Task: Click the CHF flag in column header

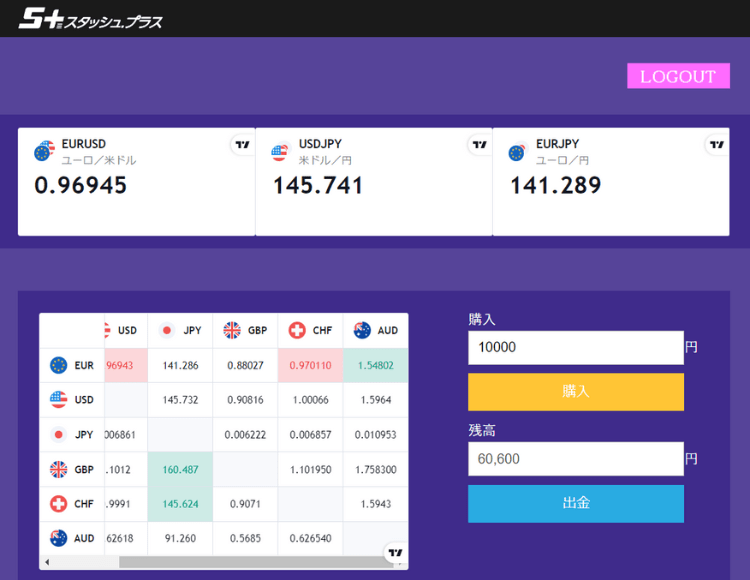Action: click(297, 330)
